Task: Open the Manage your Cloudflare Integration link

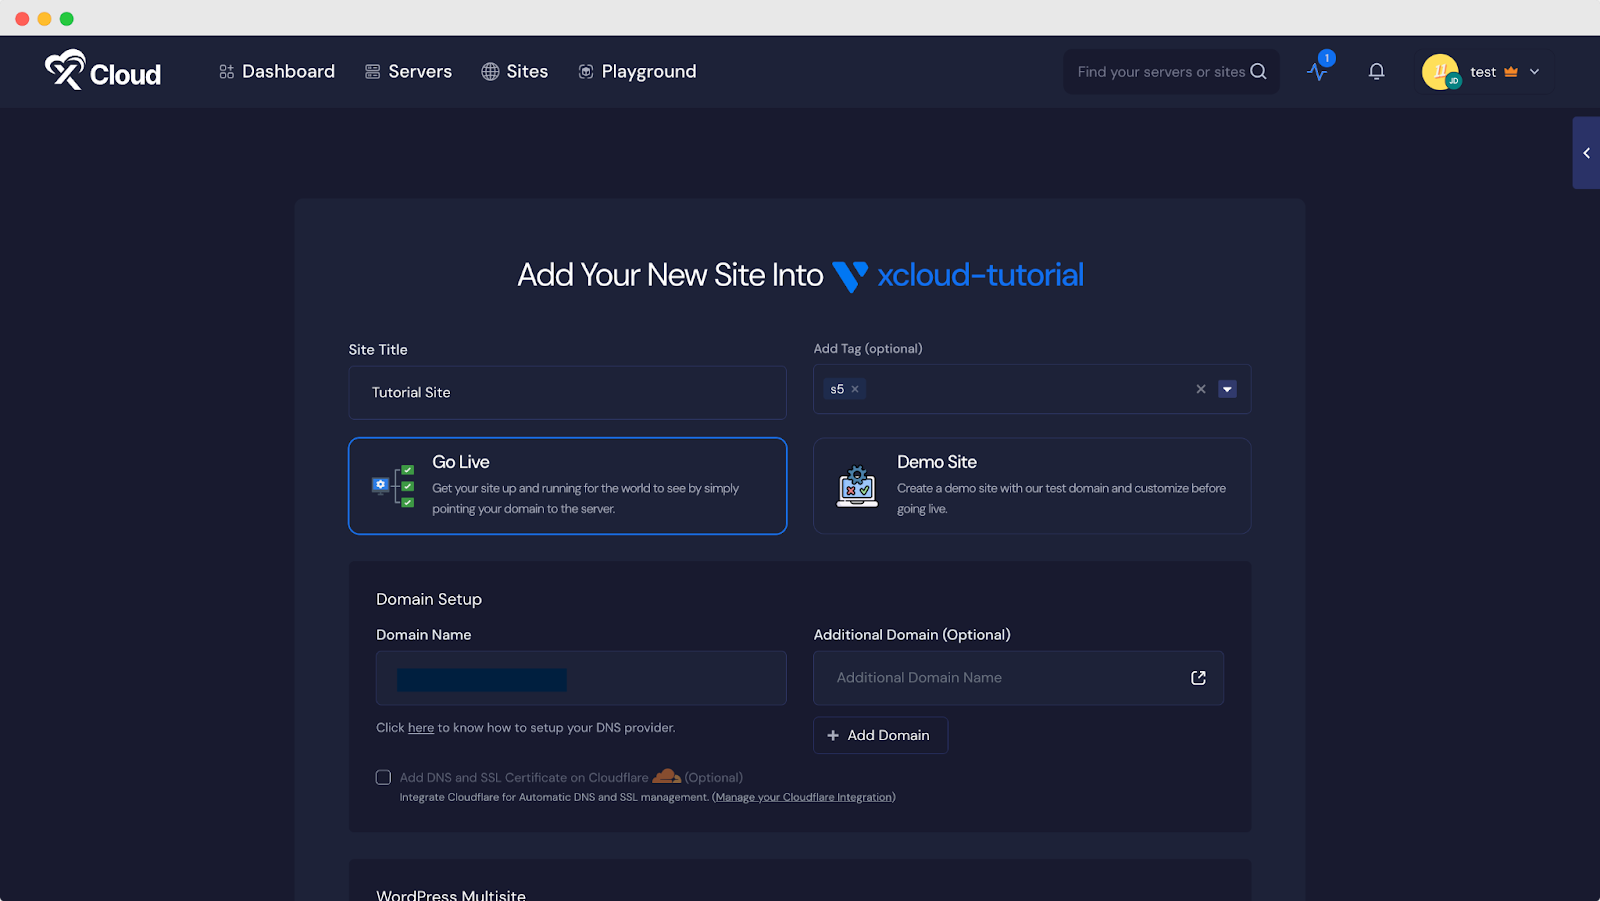Action: tap(803, 797)
